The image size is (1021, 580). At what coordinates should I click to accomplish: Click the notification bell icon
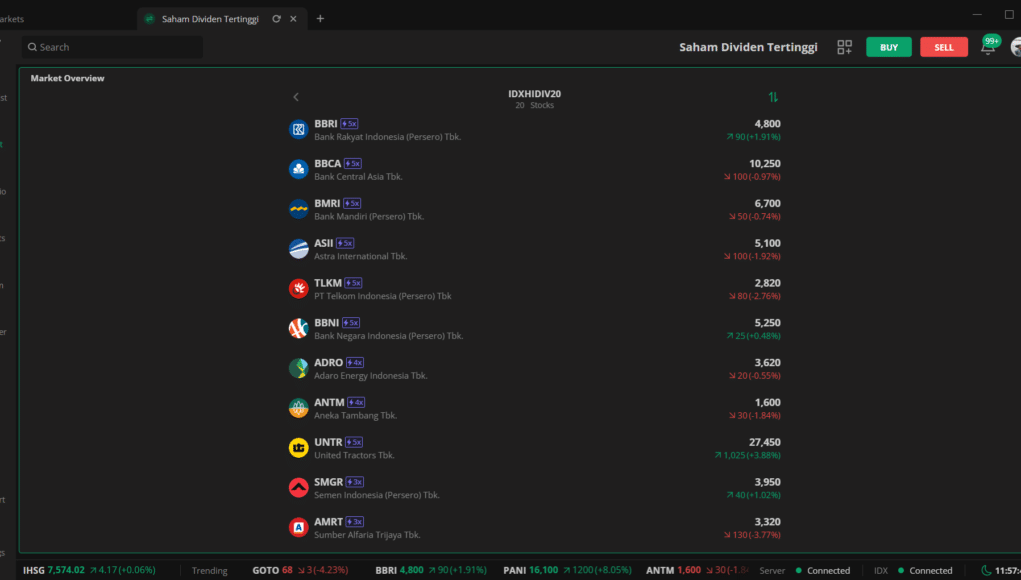[x=988, y=46]
